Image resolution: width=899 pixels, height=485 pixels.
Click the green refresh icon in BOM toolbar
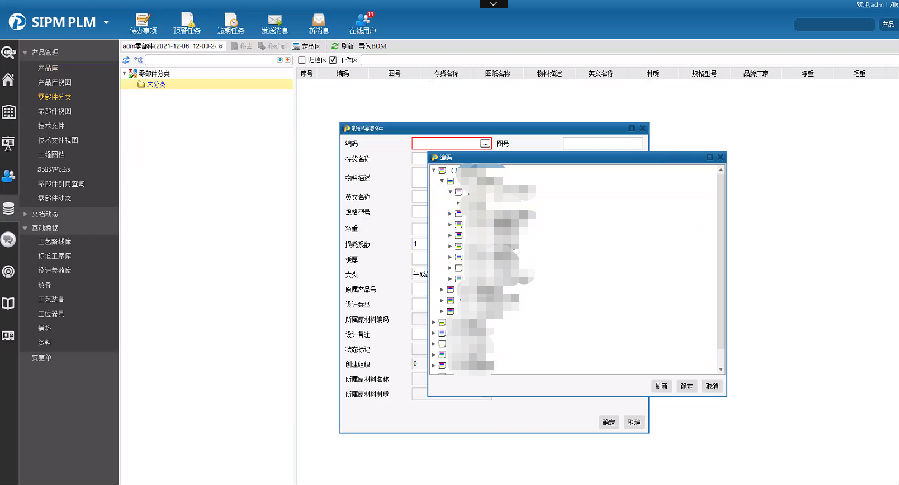334,46
